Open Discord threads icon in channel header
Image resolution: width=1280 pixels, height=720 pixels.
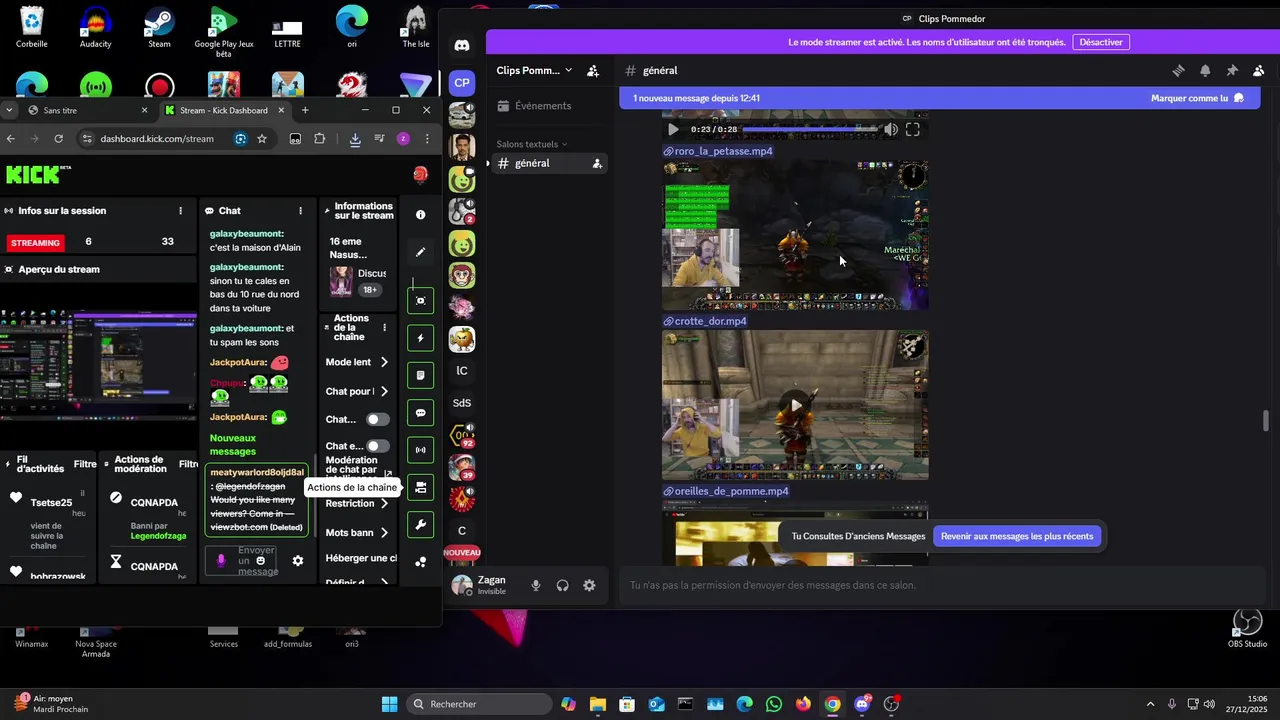1178,71
